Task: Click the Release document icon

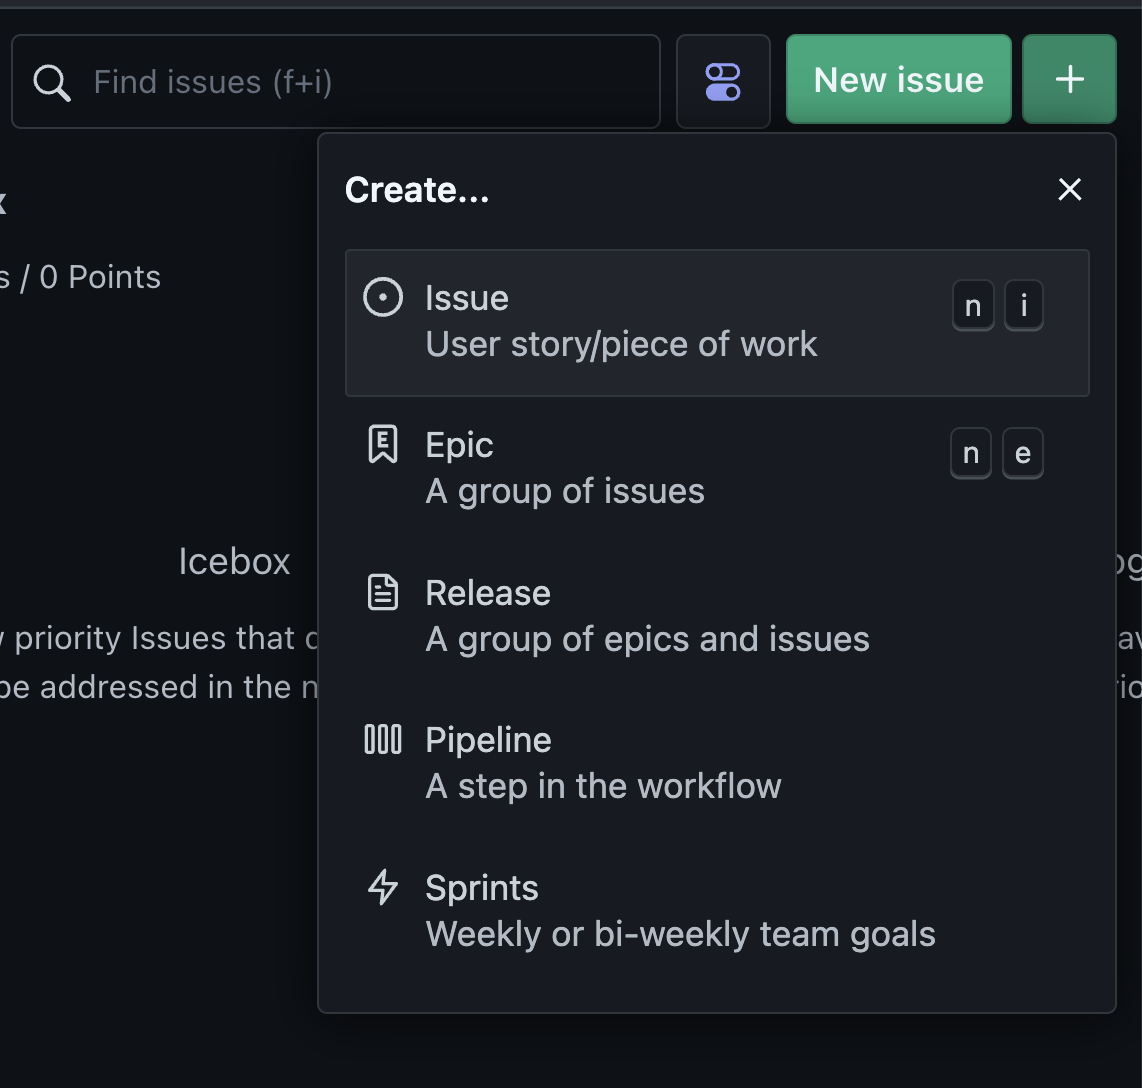Action: click(383, 593)
